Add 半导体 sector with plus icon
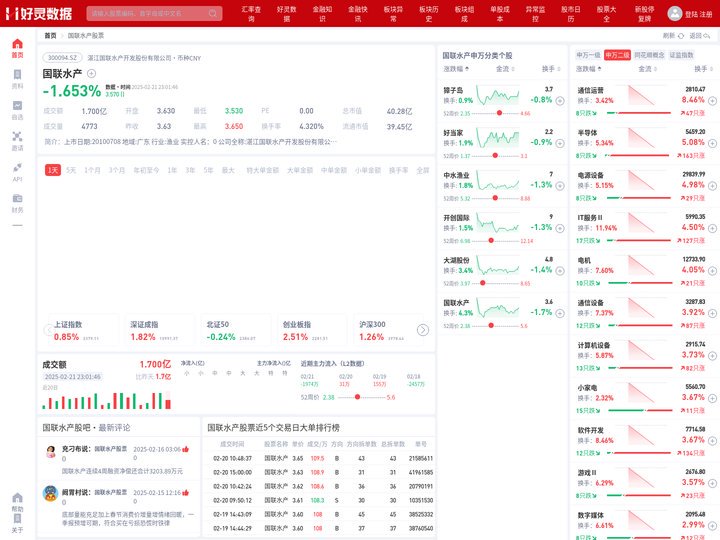The image size is (720, 540). tap(712, 143)
